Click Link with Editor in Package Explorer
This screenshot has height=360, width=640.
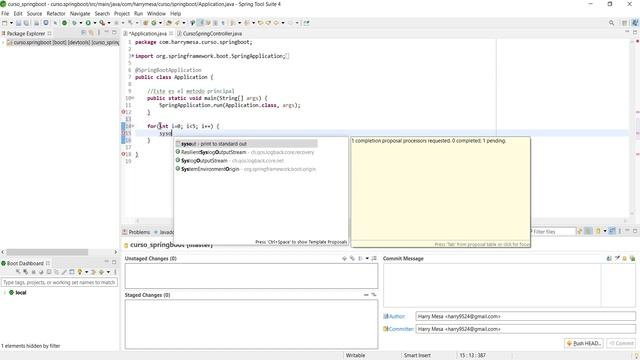pos(91,33)
